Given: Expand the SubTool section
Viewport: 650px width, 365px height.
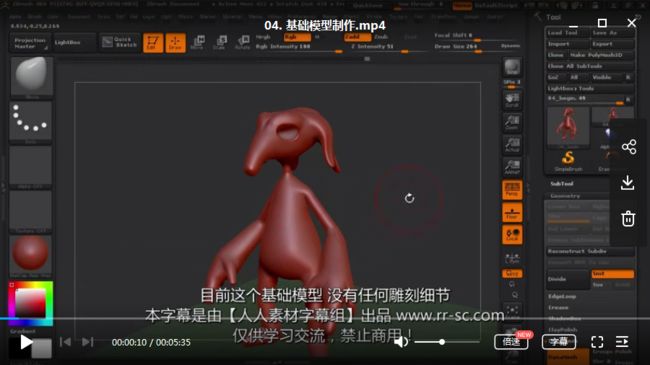Looking at the screenshot, I should [562, 184].
